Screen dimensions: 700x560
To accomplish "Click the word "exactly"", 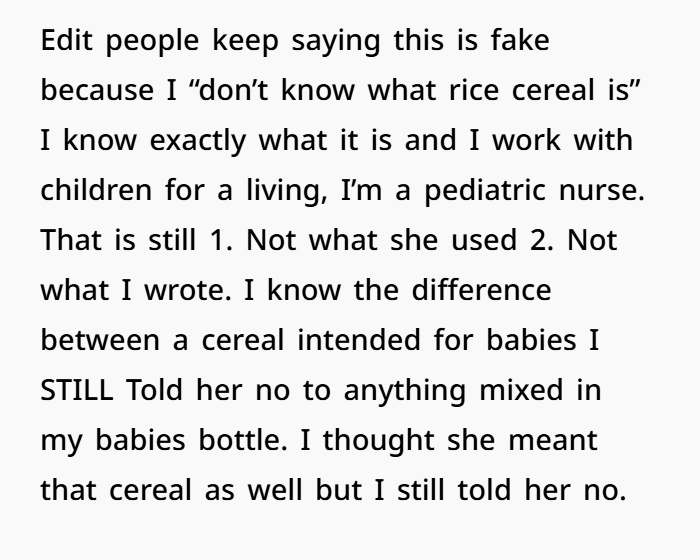I will (x=198, y=141).
